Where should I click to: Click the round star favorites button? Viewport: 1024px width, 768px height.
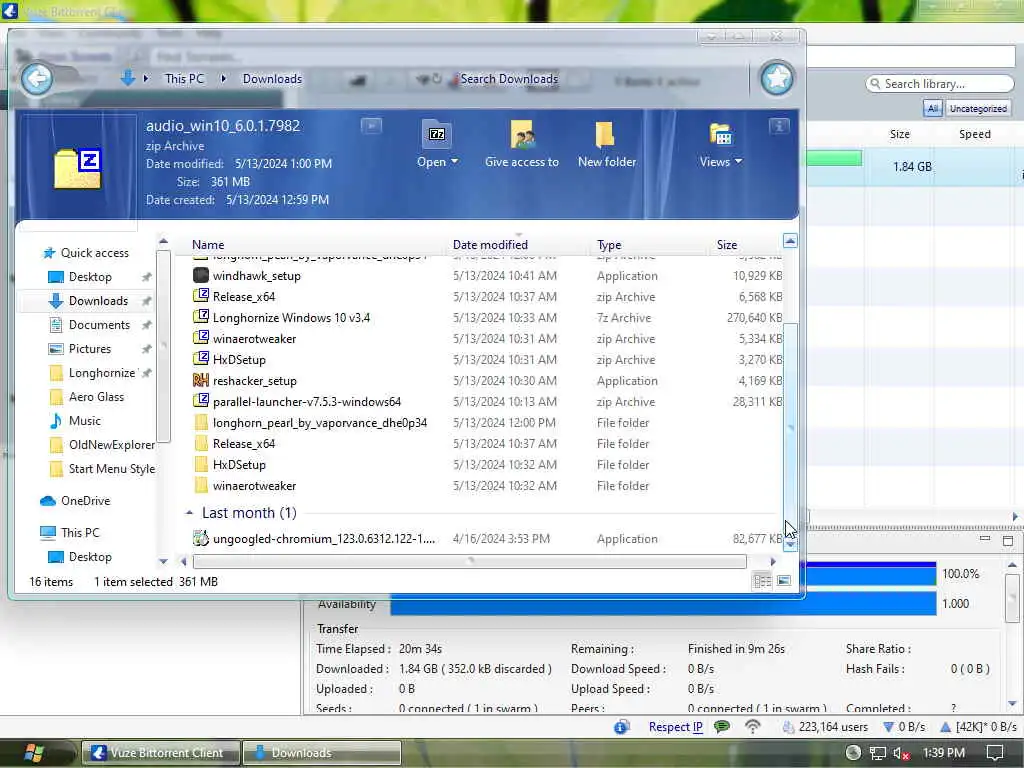[x=777, y=78]
